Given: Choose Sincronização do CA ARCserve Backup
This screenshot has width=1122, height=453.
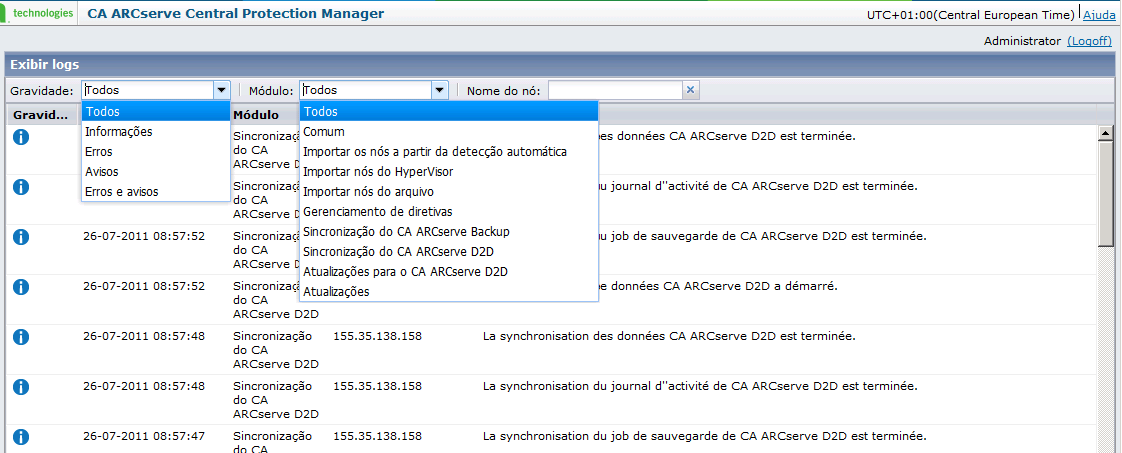Looking at the screenshot, I should [x=449, y=232].
